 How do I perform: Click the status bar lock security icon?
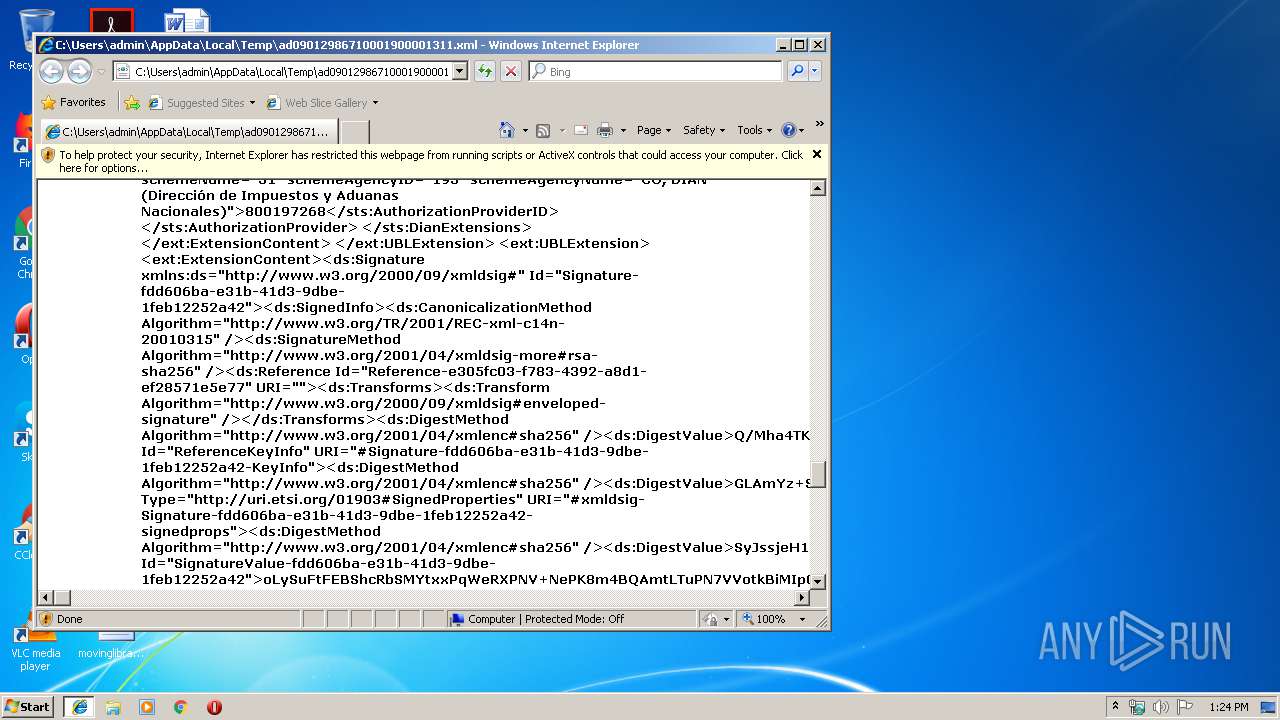[x=710, y=619]
